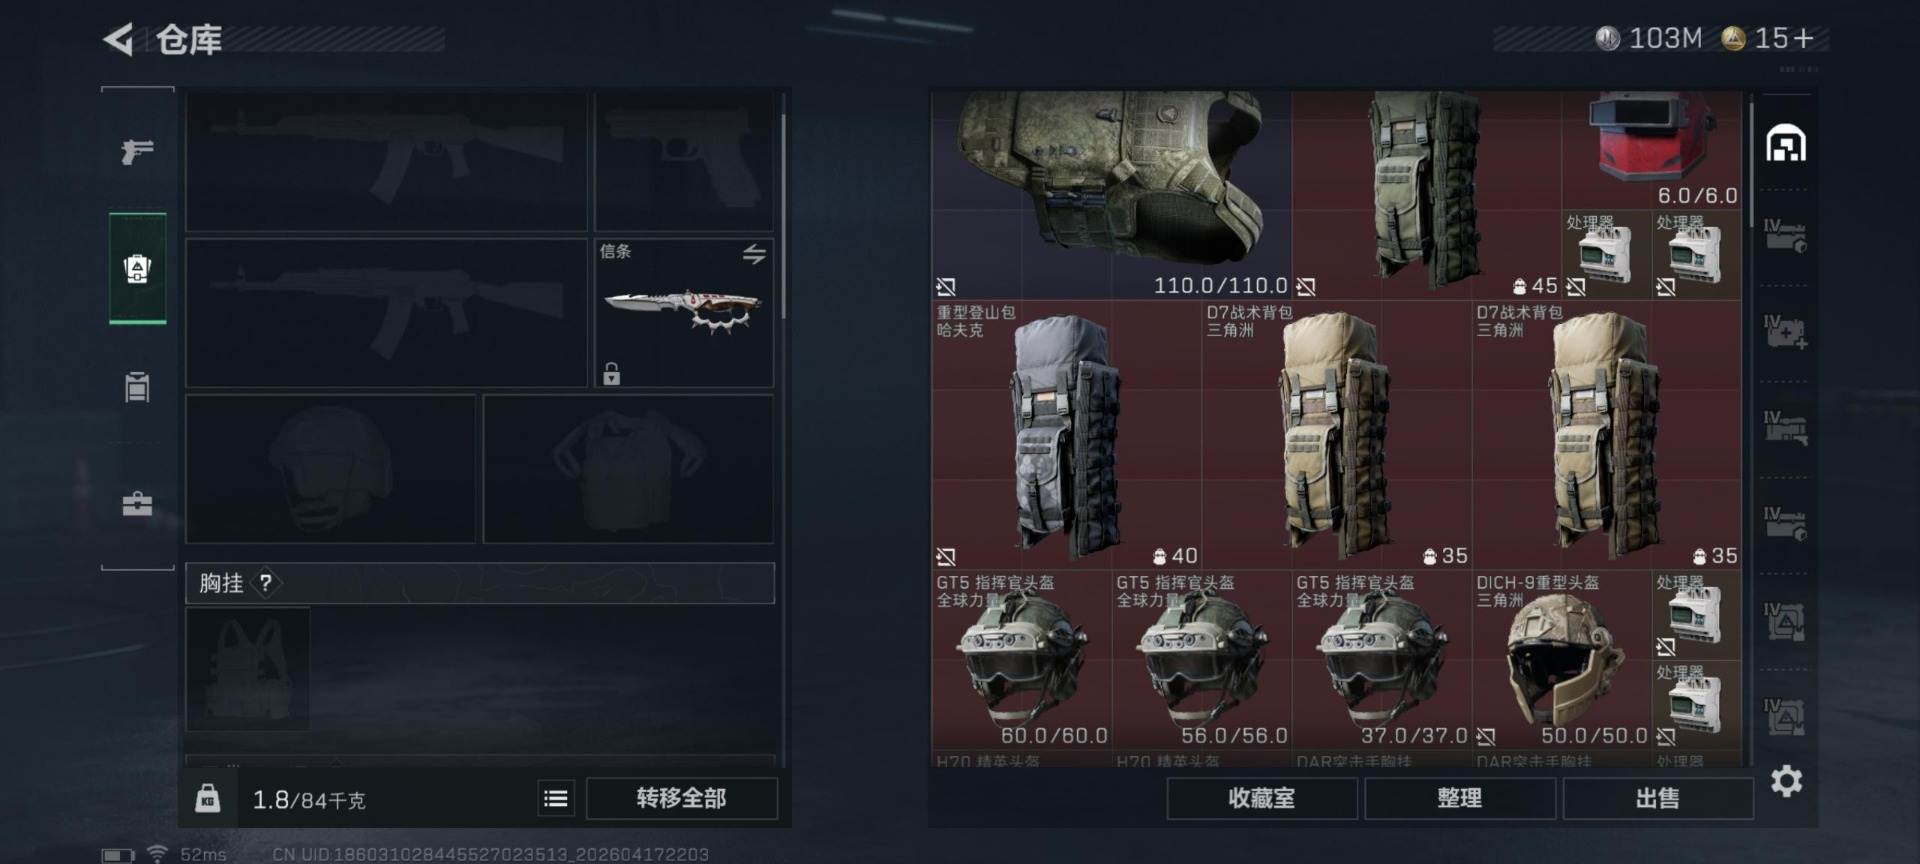Open the briefcase items category icon
The image size is (1920, 864).
coord(137,503)
